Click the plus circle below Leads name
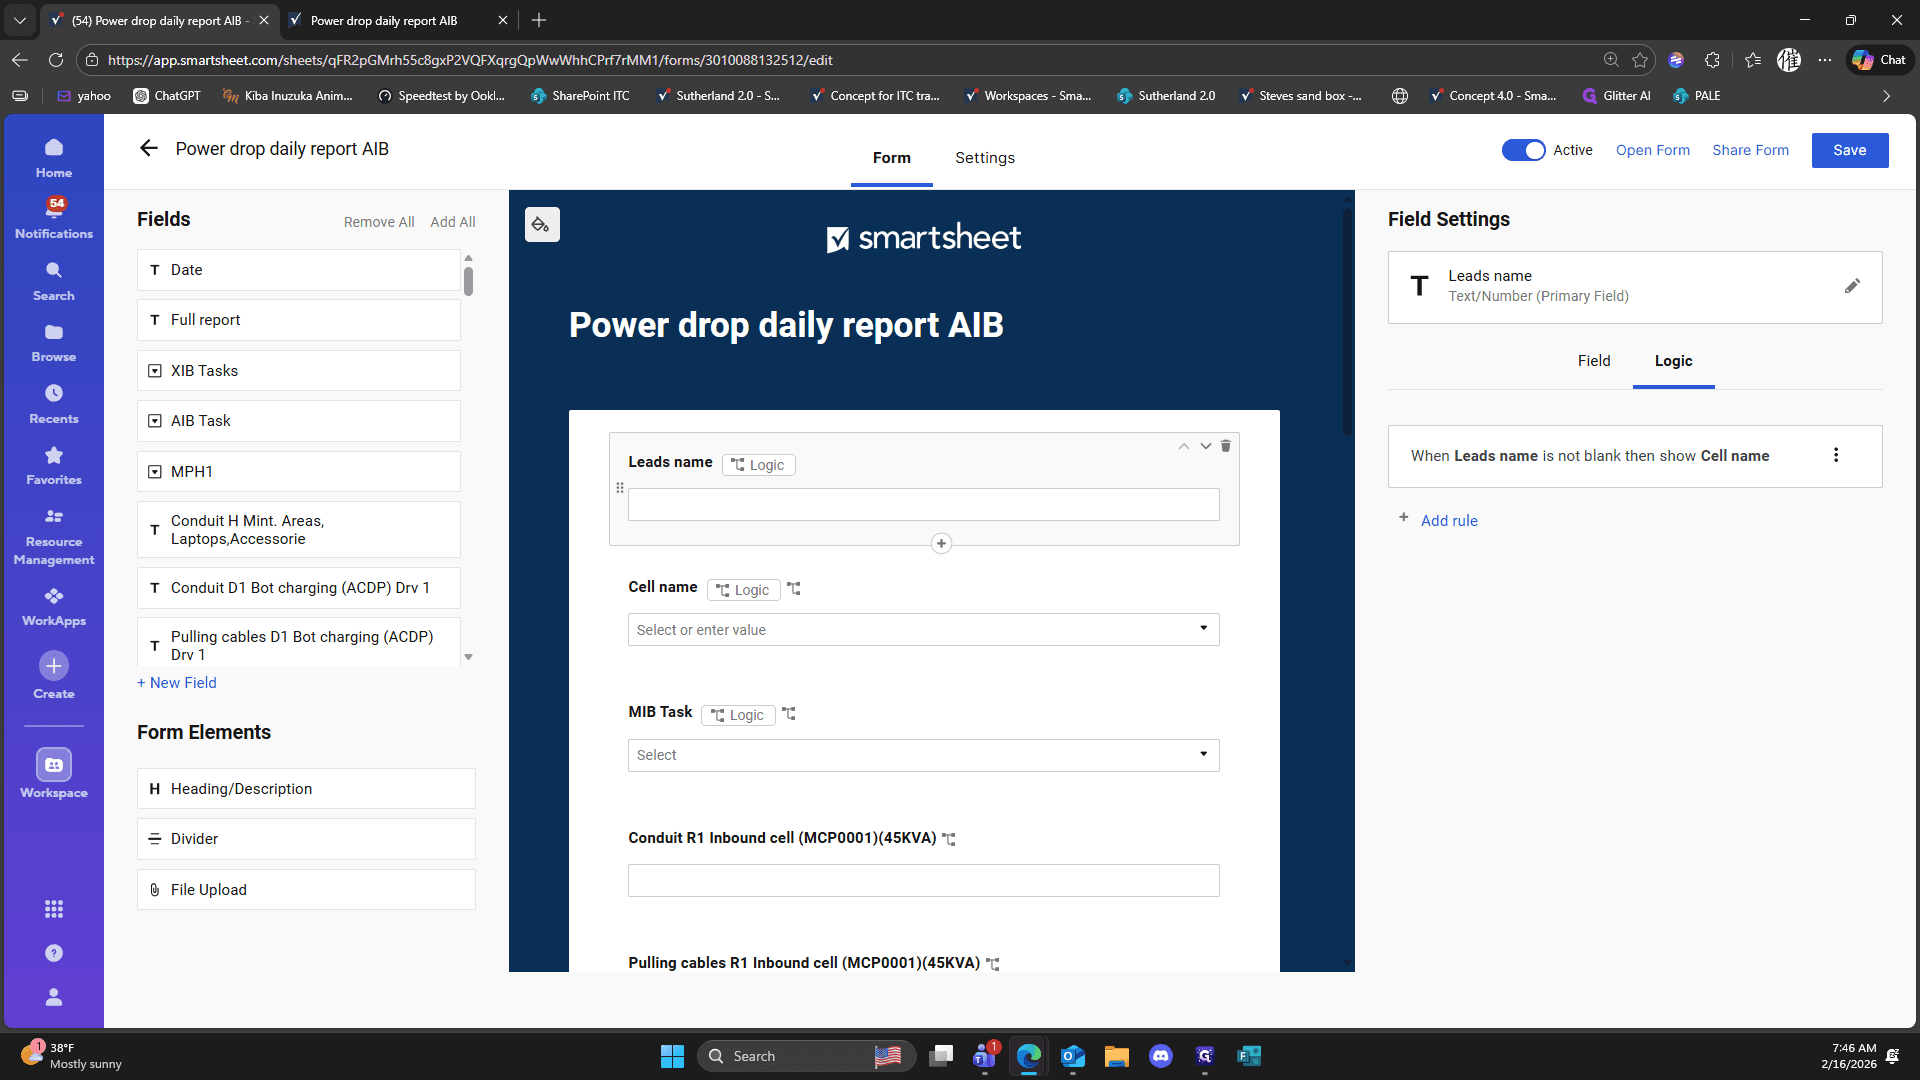The image size is (1920, 1080). [941, 544]
